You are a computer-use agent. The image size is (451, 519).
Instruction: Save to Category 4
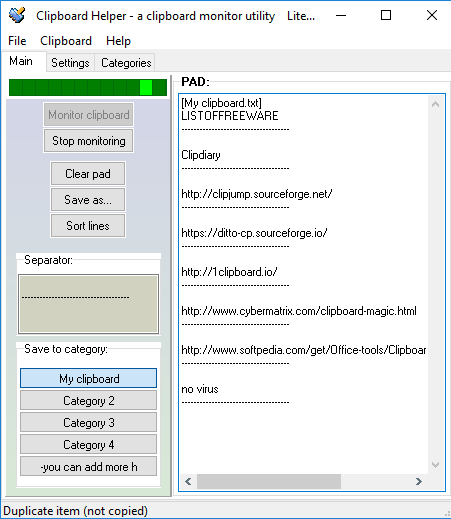[x=88, y=445]
